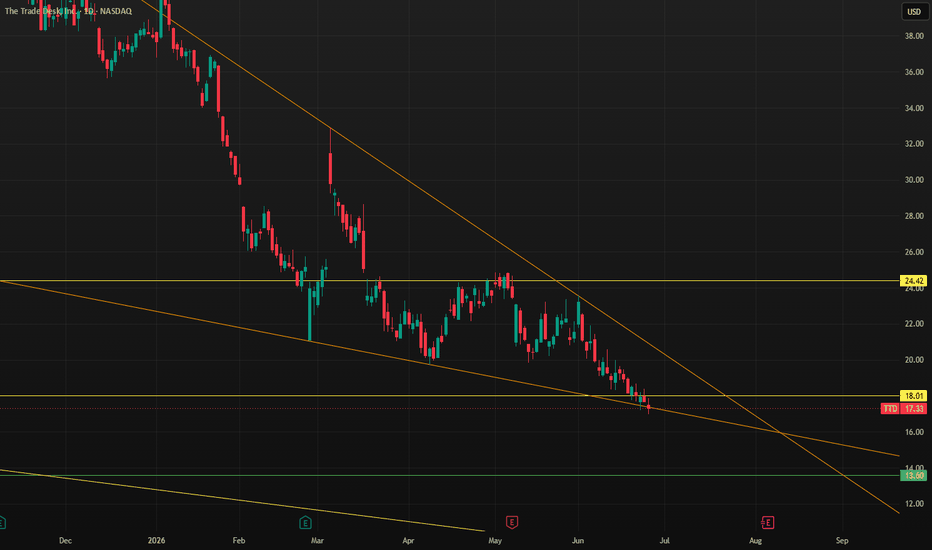Click the 28.00 price axis value
This screenshot has height=550, width=932.
coord(914,216)
